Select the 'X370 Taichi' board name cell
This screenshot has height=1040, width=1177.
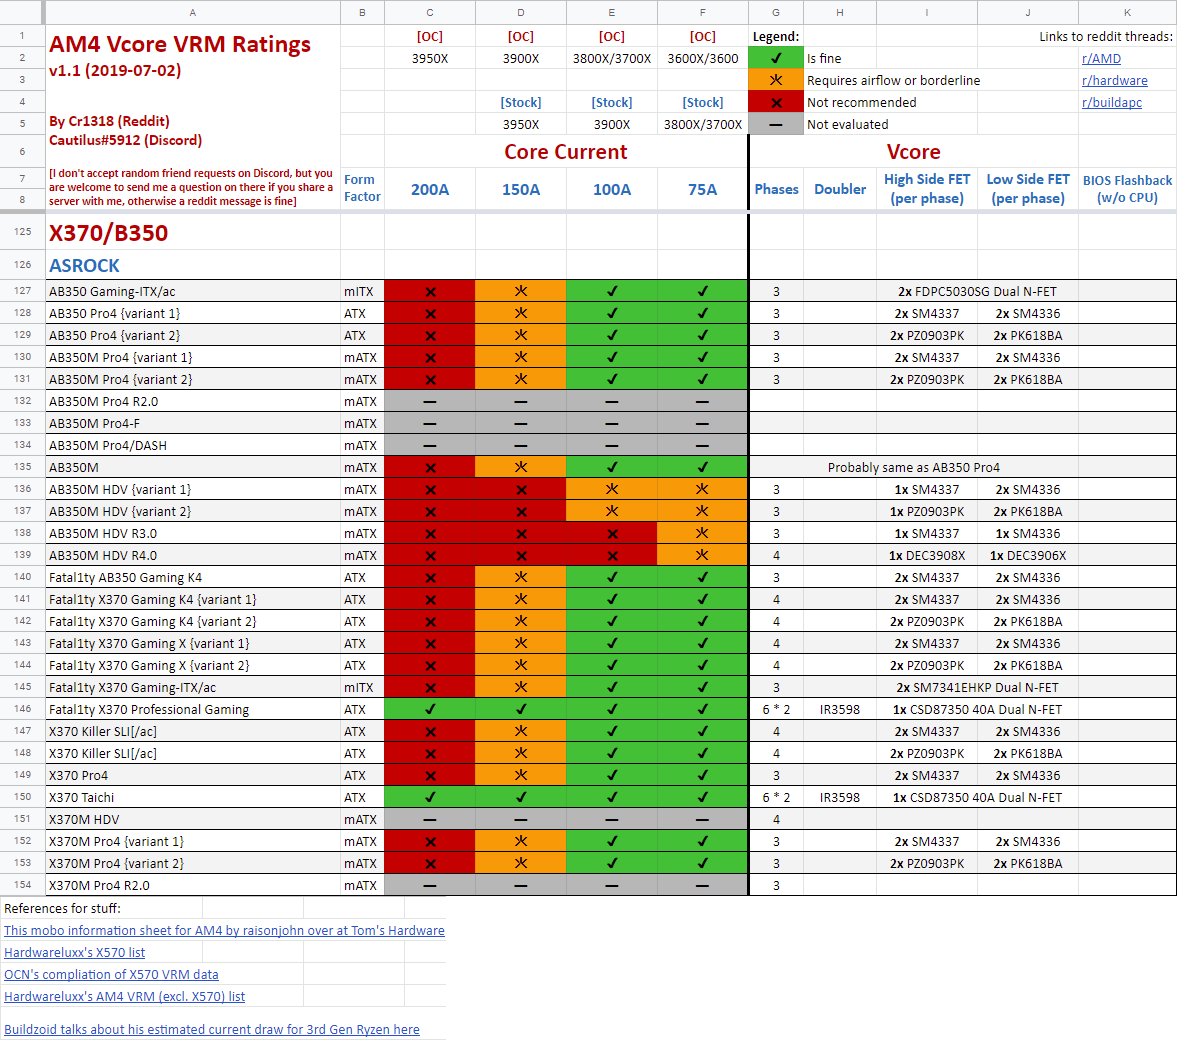click(x=193, y=797)
